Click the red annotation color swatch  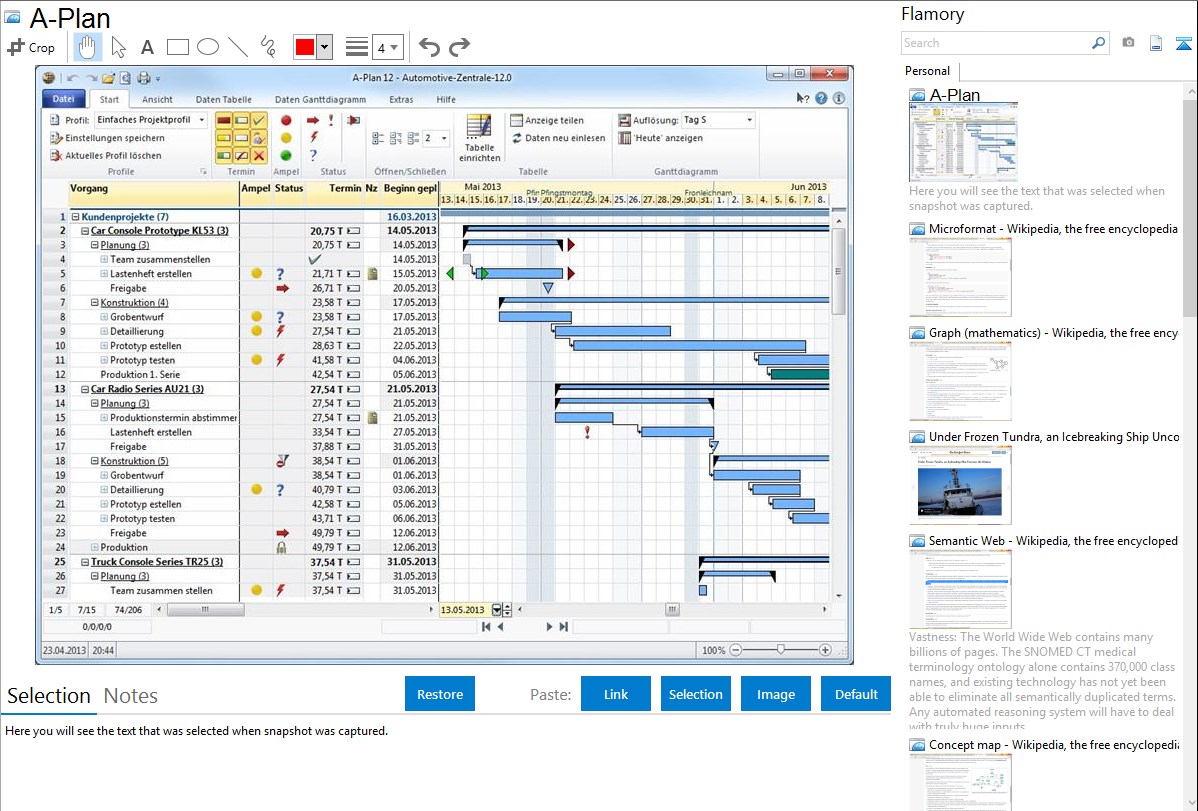click(305, 47)
